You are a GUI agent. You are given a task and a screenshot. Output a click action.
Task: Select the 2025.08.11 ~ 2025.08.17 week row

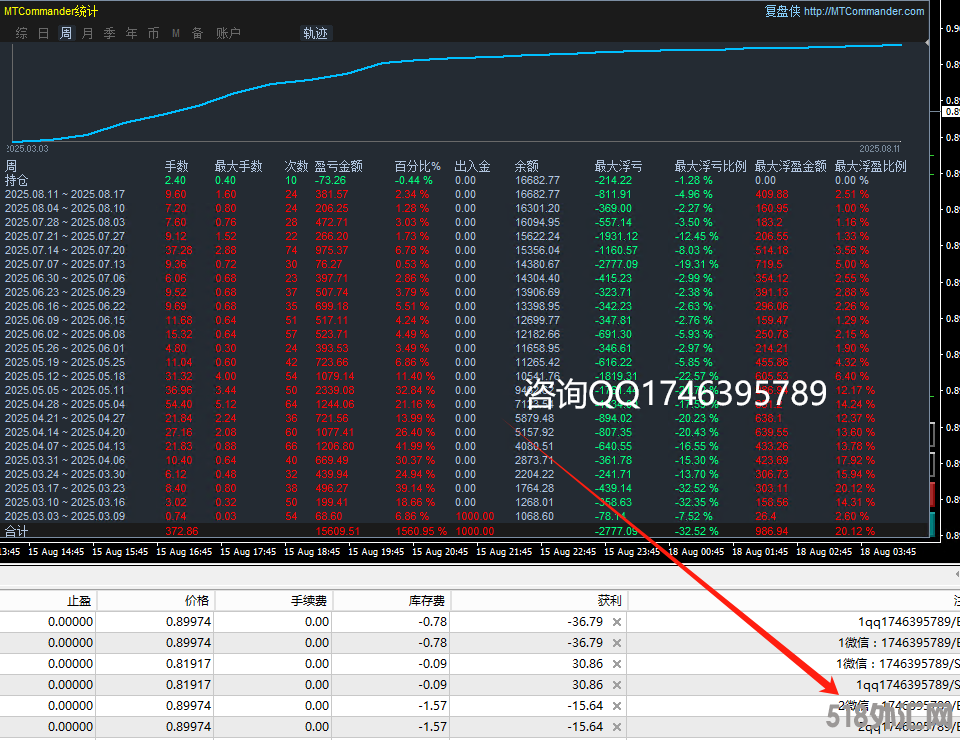click(66, 194)
